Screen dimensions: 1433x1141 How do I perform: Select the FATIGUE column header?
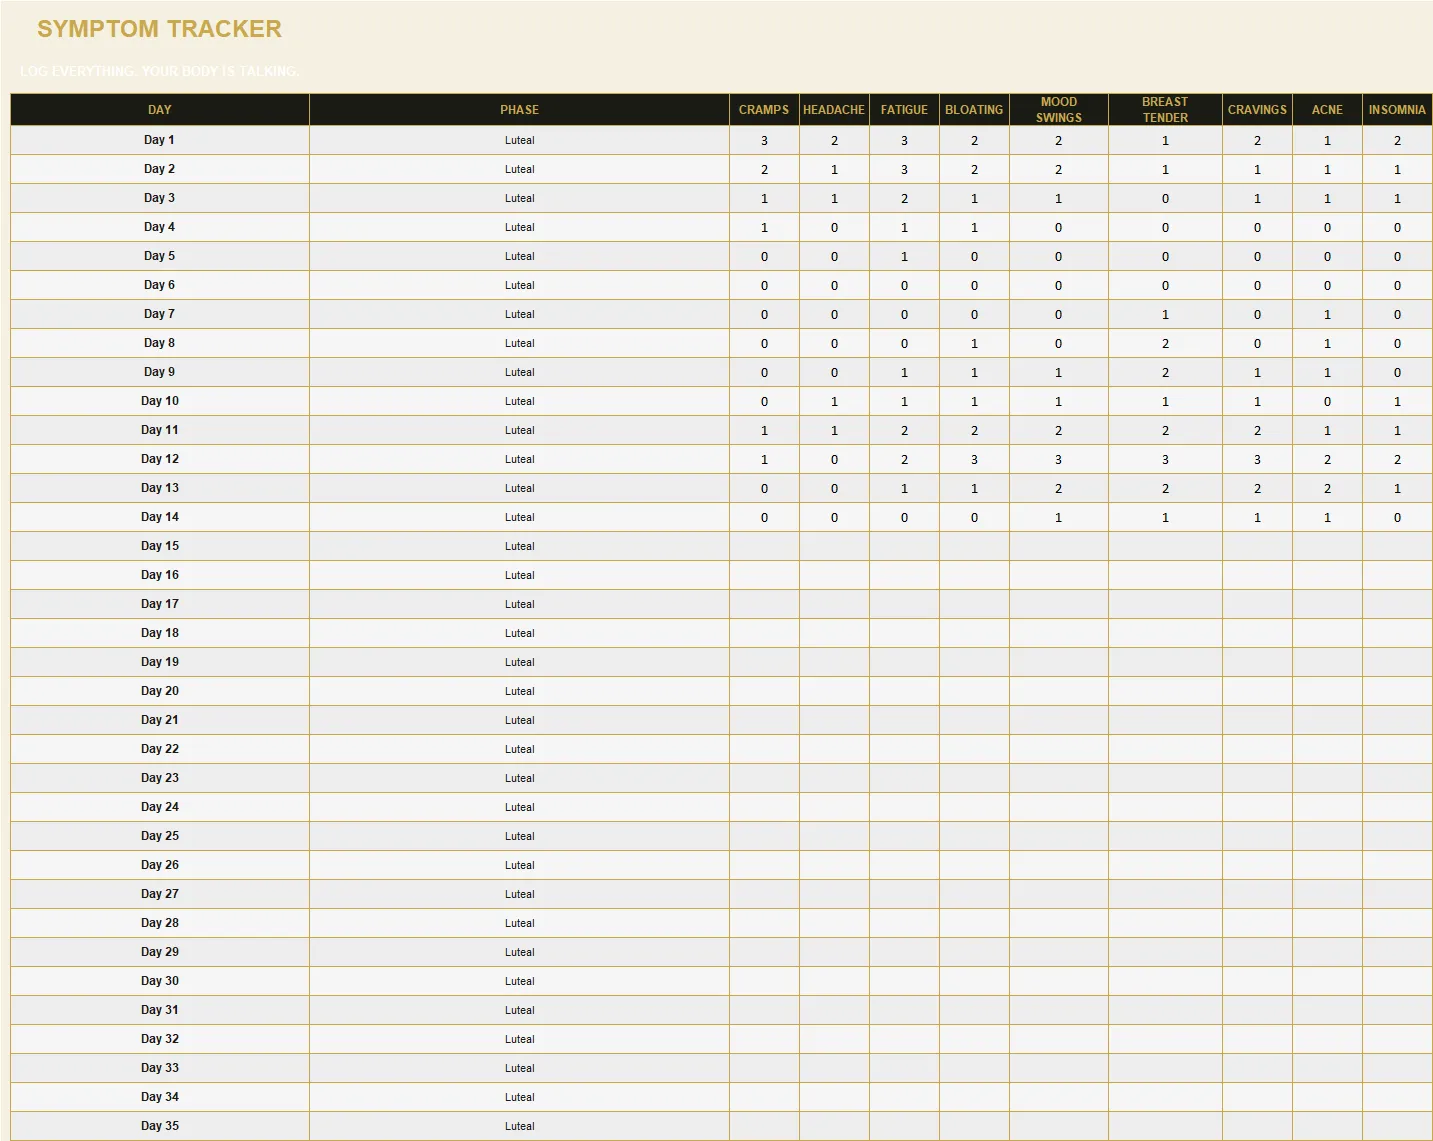(x=904, y=110)
